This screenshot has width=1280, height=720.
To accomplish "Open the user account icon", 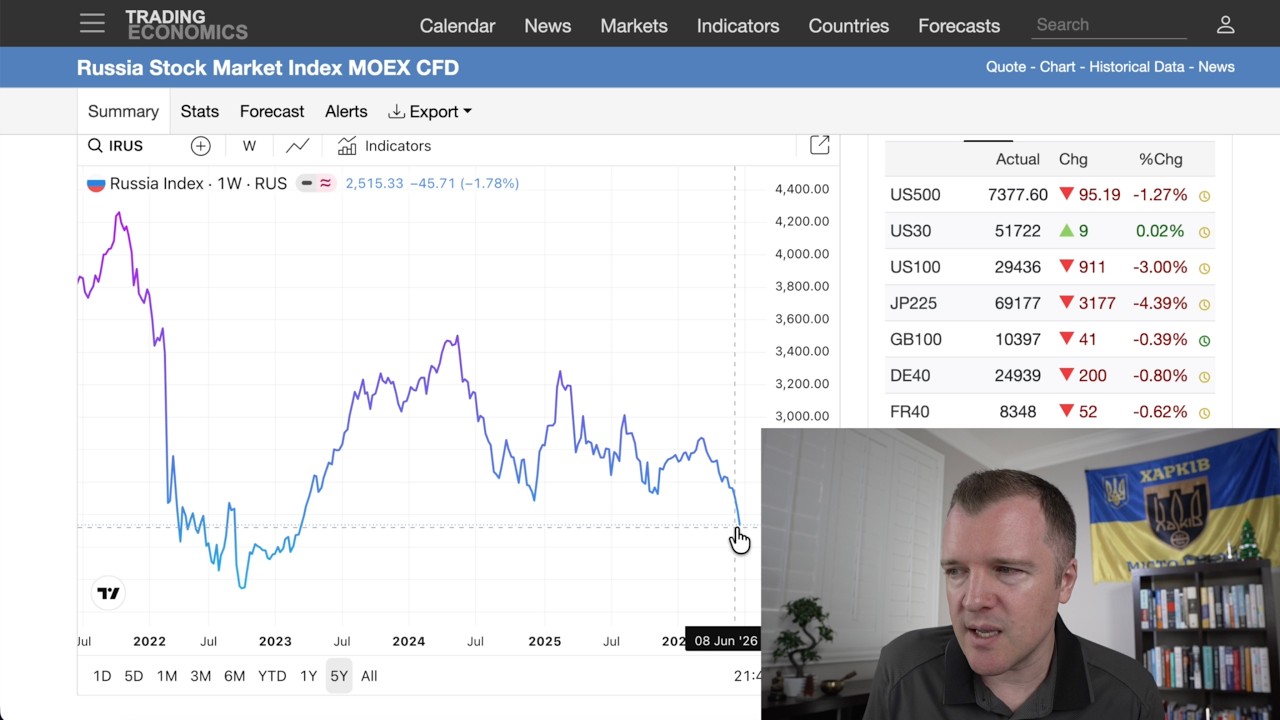I will tap(1225, 25).
